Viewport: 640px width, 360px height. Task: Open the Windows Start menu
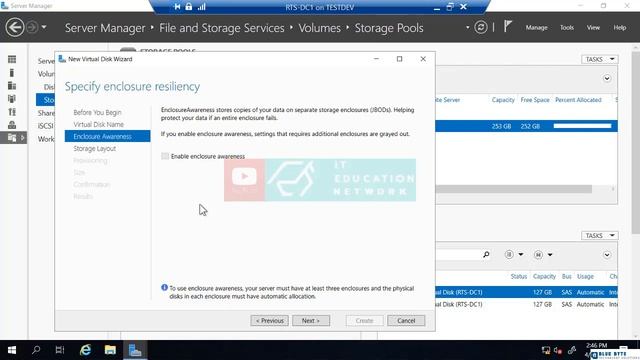click(12, 350)
